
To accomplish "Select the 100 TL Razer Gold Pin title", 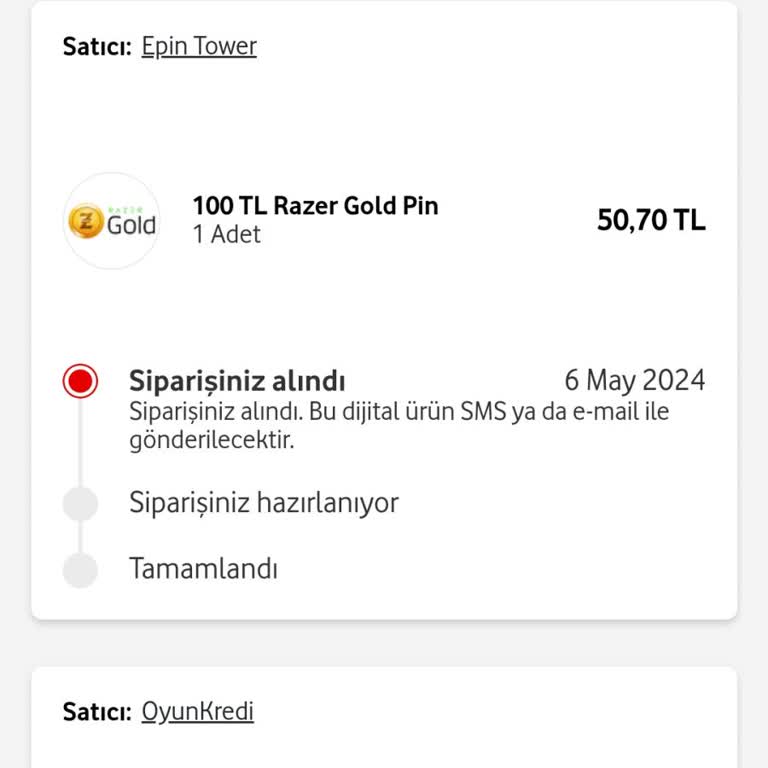I will (x=315, y=205).
